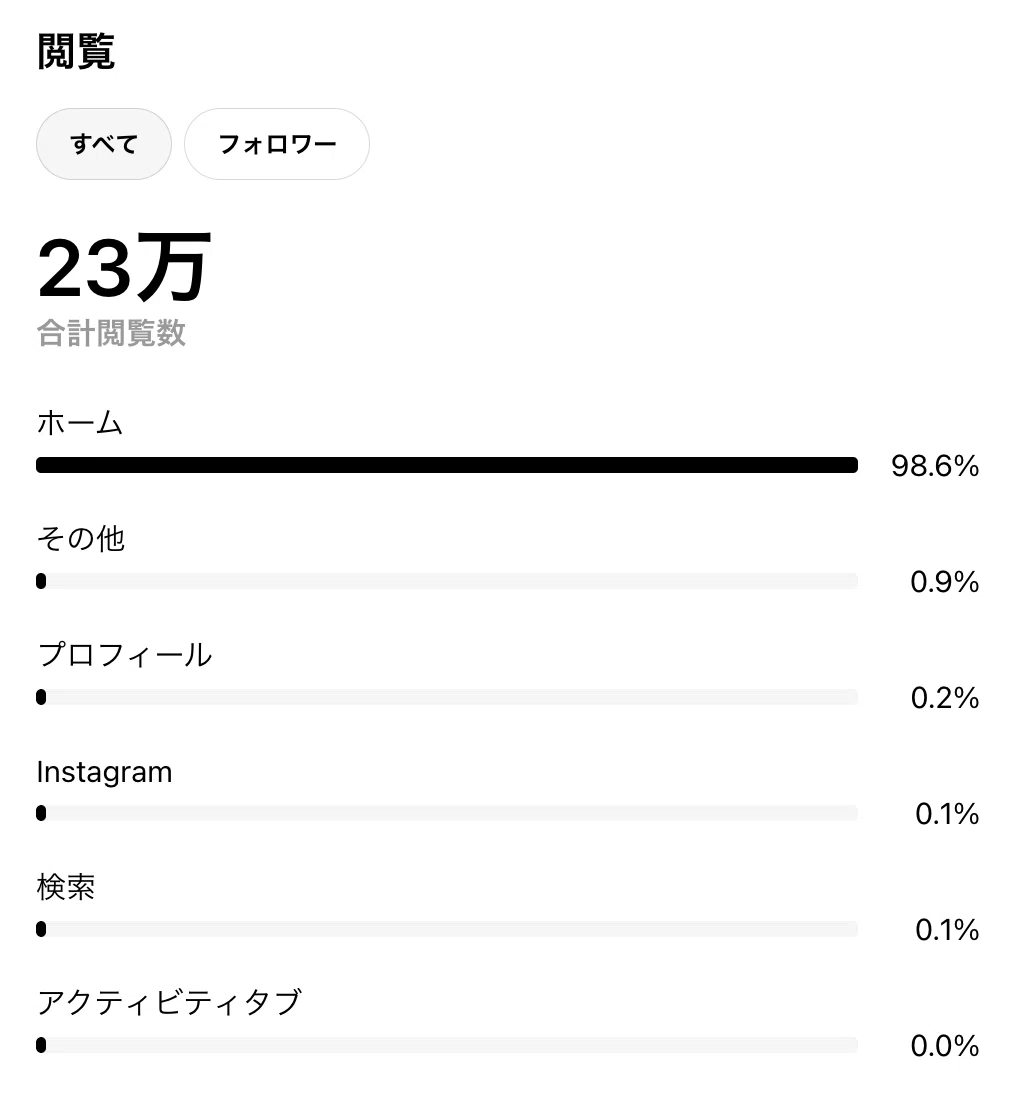Screen dimensions: 1018x1106
Task: Click the 98.6% percentage value
Action: click(935, 466)
